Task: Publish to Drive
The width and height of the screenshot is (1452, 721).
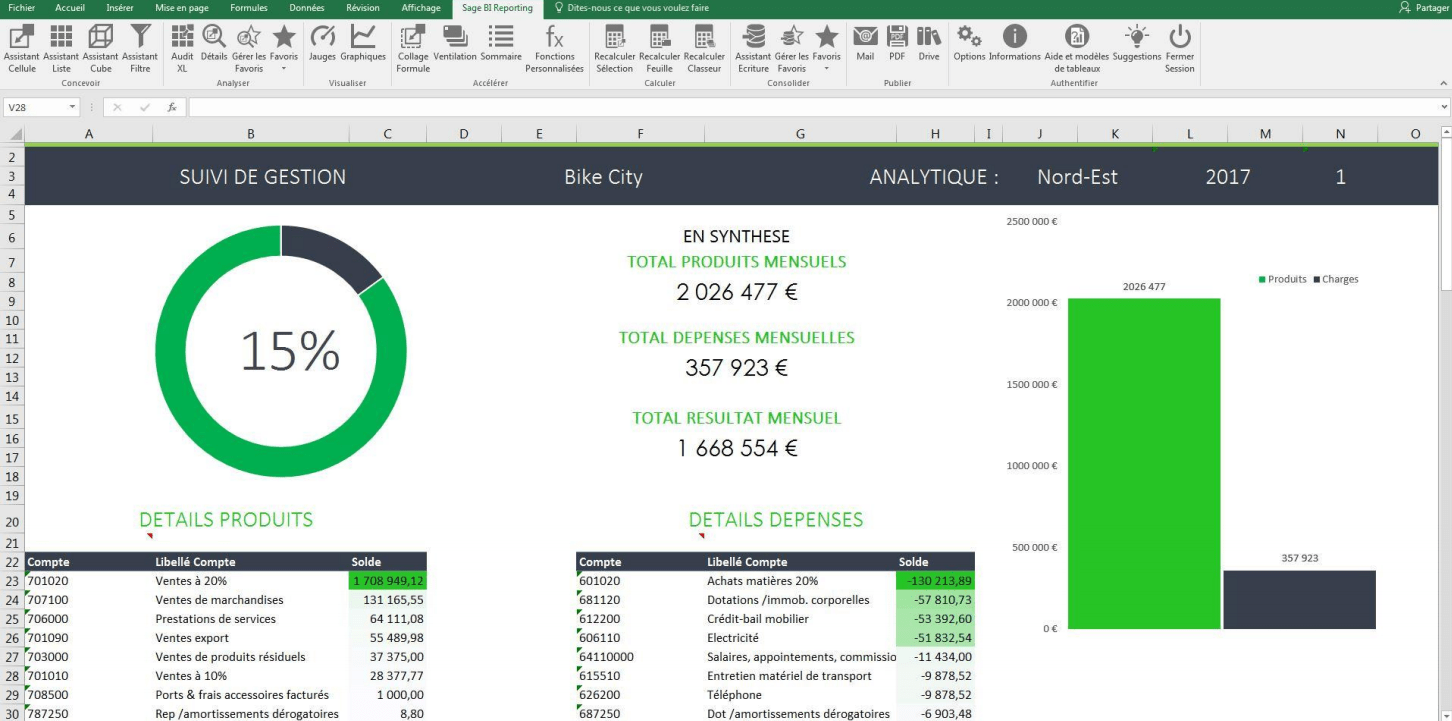Action: point(929,43)
